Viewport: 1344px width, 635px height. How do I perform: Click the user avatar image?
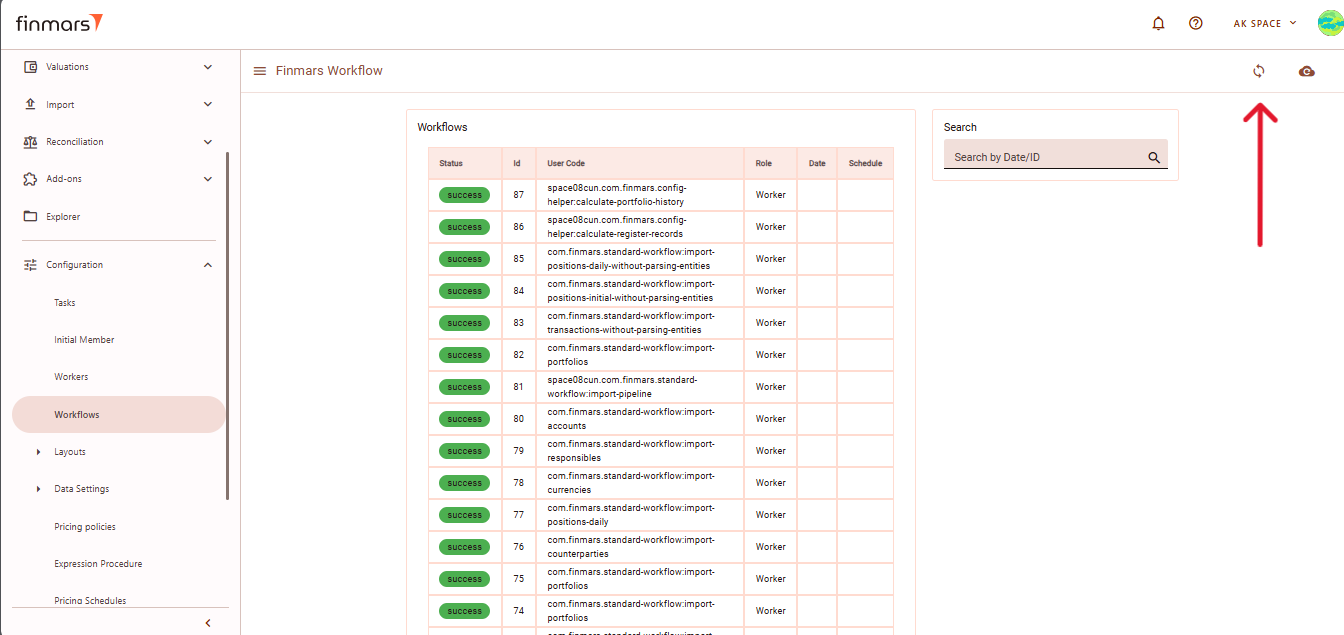pyautogui.click(x=1329, y=23)
